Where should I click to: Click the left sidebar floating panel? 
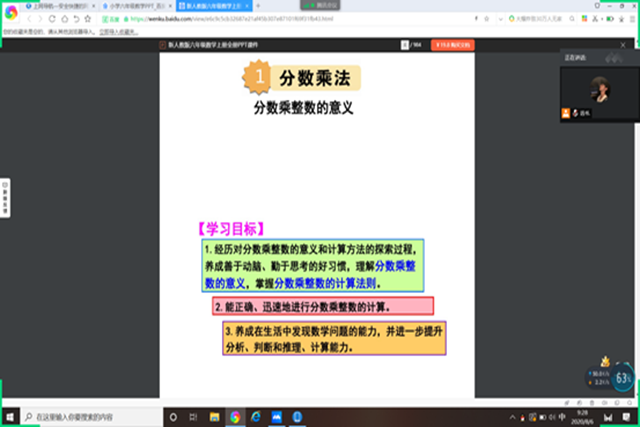tap(5, 198)
